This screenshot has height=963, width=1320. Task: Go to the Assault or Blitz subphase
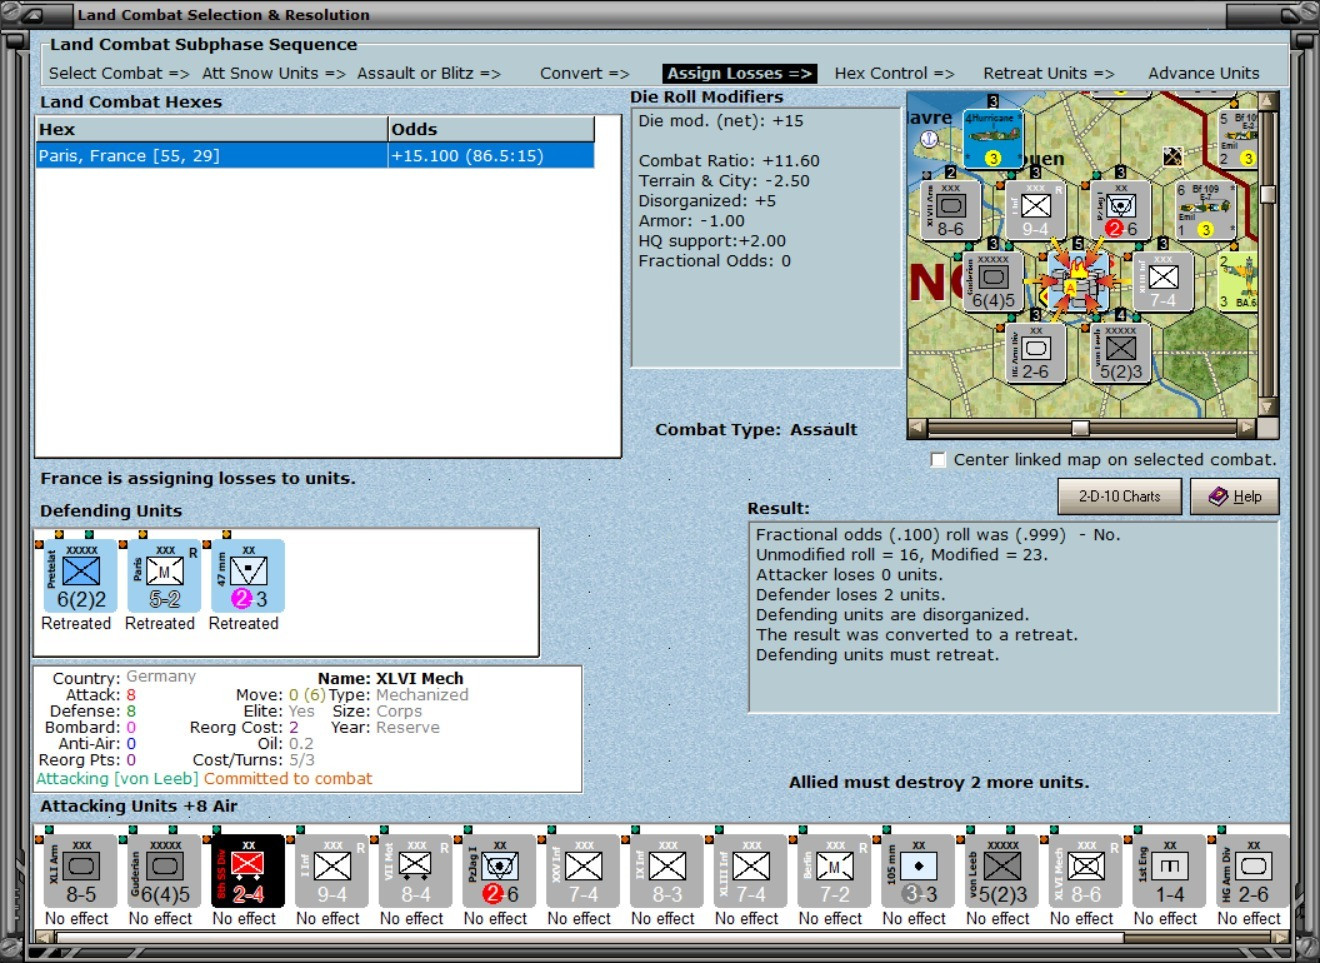pyautogui.click(x=429, y=73)
